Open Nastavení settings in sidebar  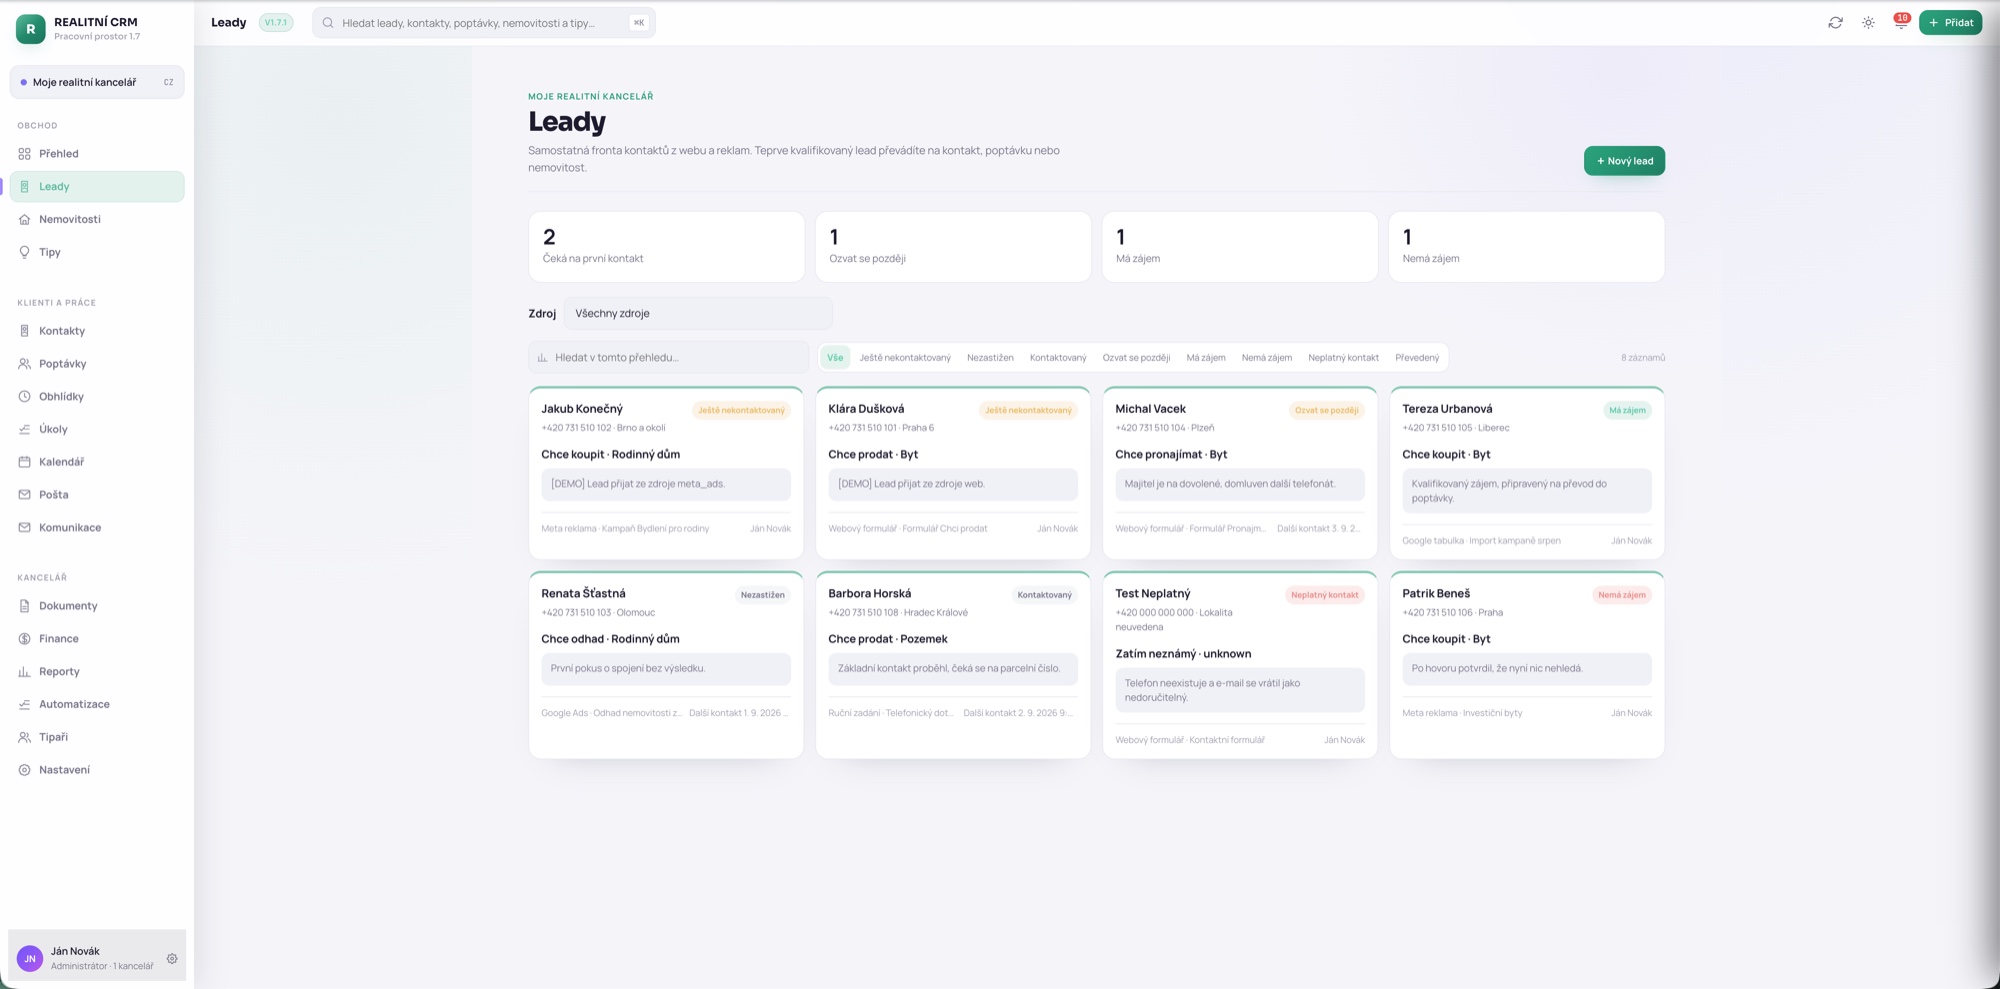[97, 770]
